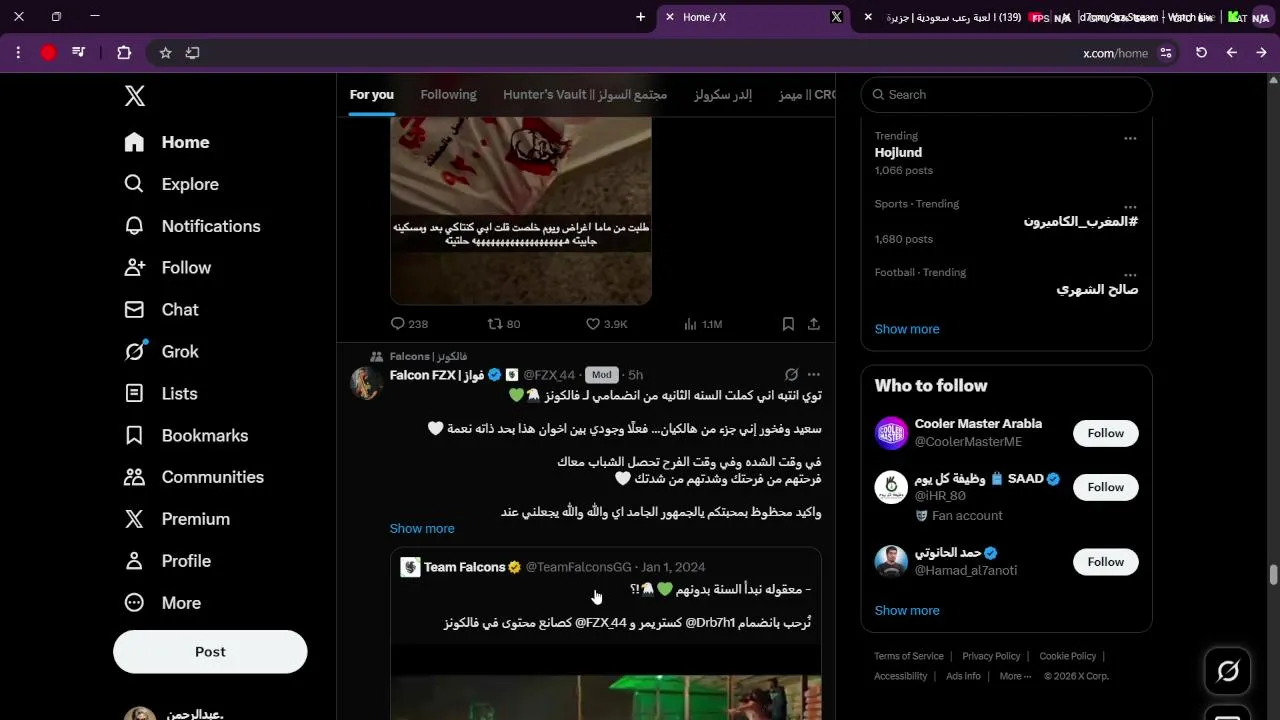Open the Chrome three-dot menu
The width and height of the screenshot is (1280, 720).
click(18, 53)
